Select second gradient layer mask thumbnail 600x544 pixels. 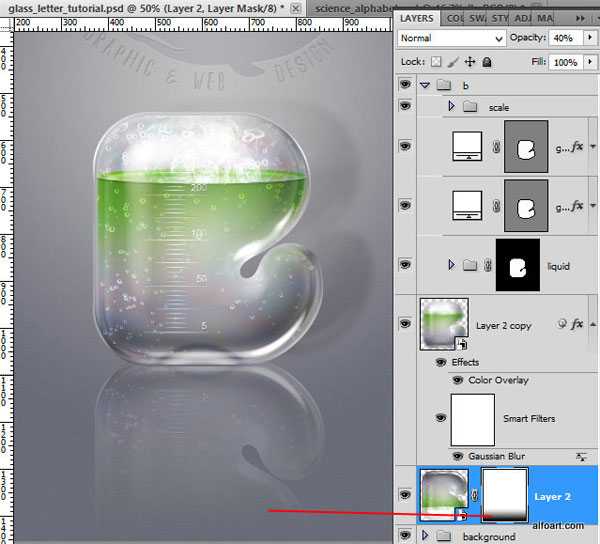[x=526, y=206]
